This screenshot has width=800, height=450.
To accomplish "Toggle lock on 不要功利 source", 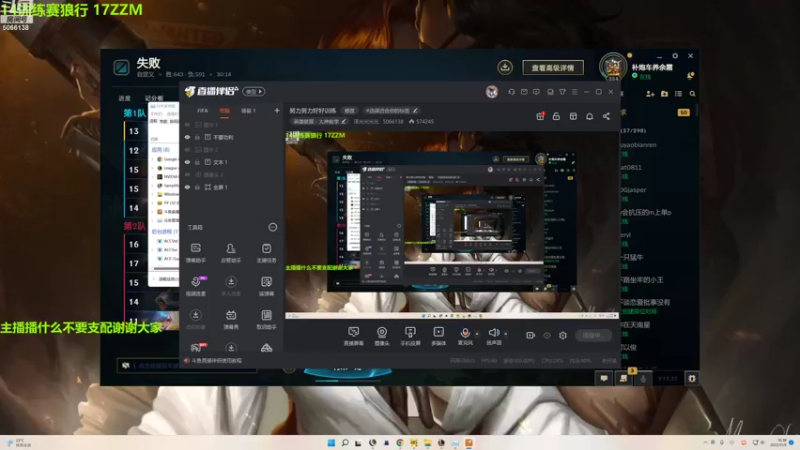I will coord(197,137).
